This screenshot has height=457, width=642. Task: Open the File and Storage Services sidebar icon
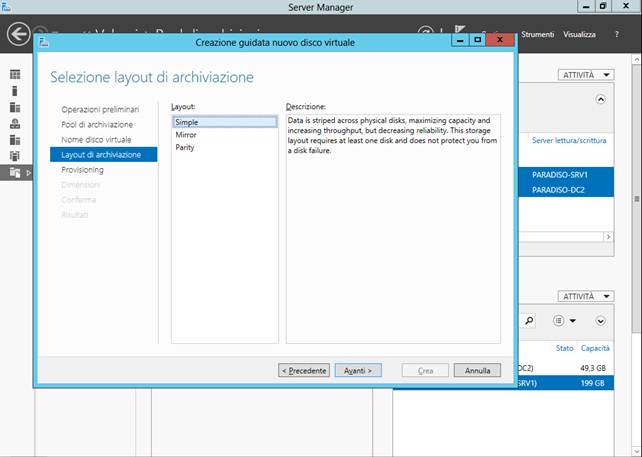coord(15,172)
